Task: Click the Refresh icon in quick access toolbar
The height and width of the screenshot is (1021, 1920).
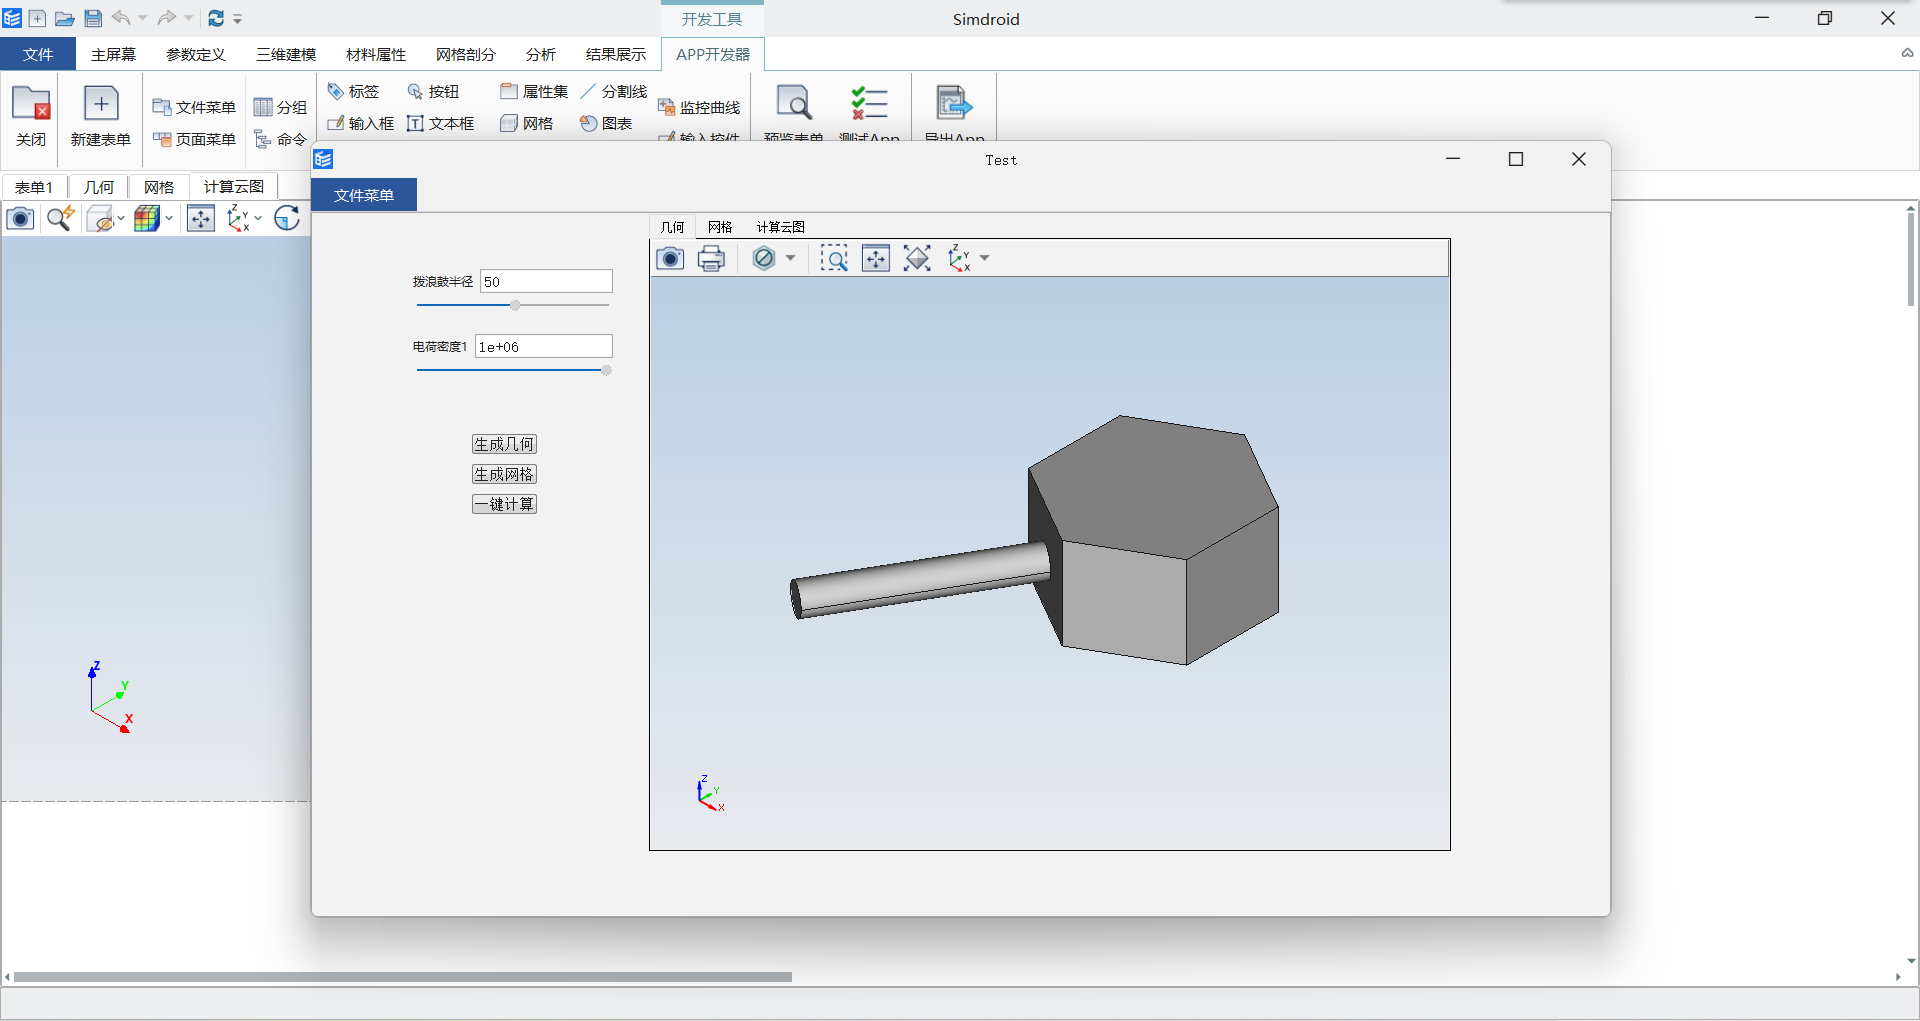Action: 215,18
